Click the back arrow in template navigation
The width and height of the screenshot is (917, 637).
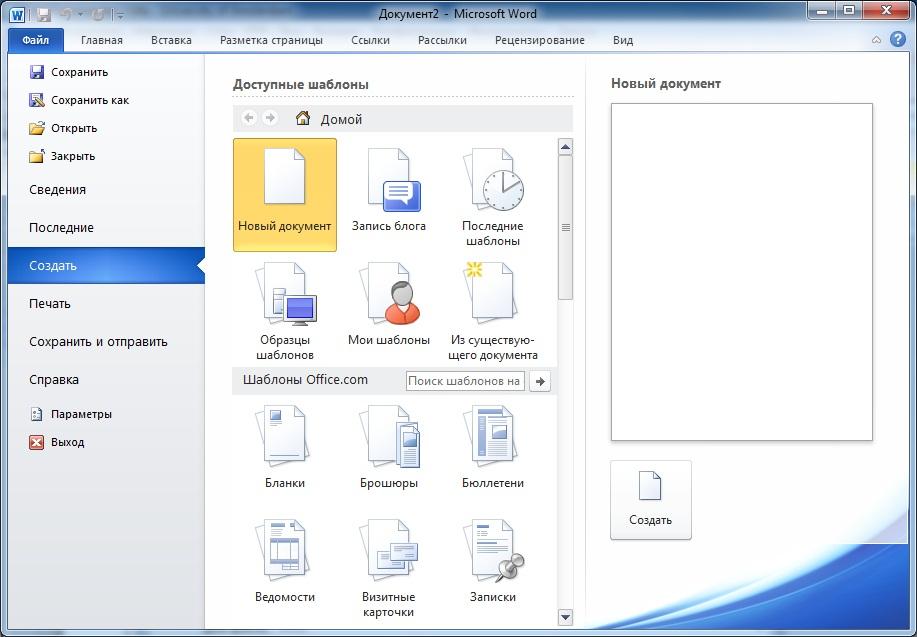point(249,118)
